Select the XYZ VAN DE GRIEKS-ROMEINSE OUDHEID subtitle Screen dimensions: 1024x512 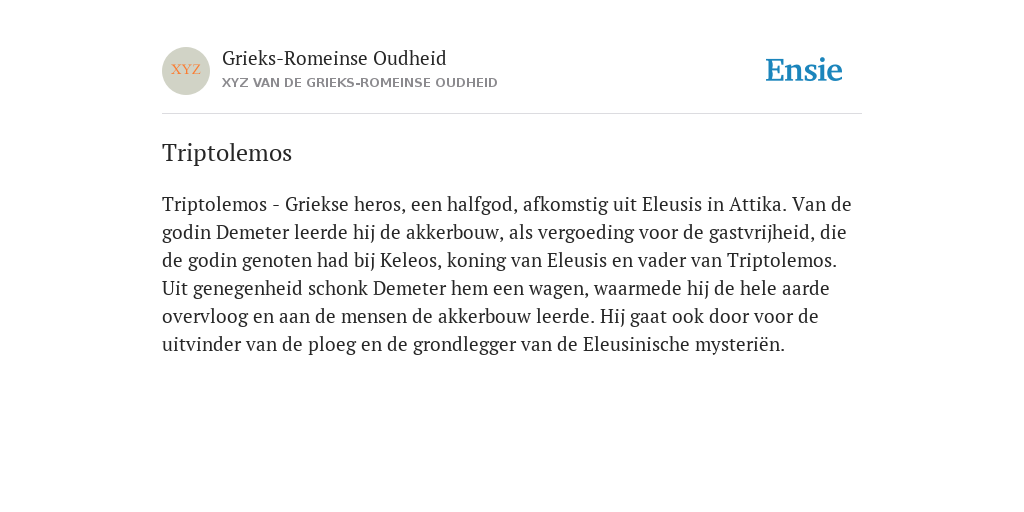coord(359,83)
